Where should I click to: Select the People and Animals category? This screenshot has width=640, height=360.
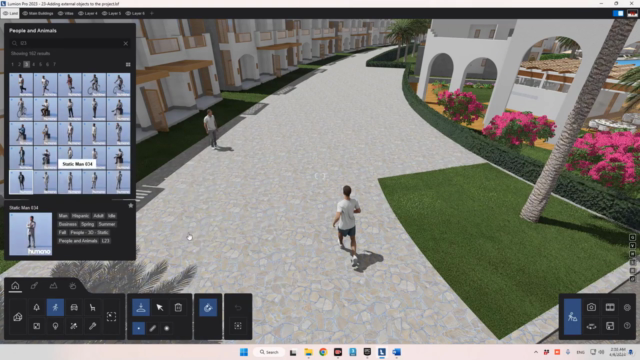[x=55, y=307]
